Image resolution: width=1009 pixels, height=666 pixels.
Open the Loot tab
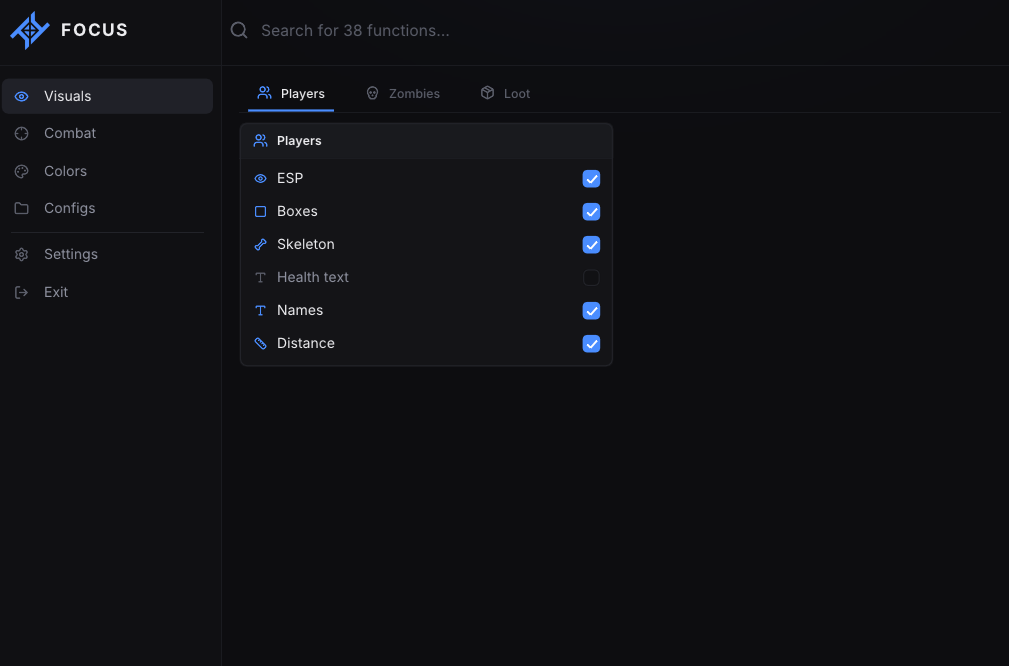(x=505, y=93)
